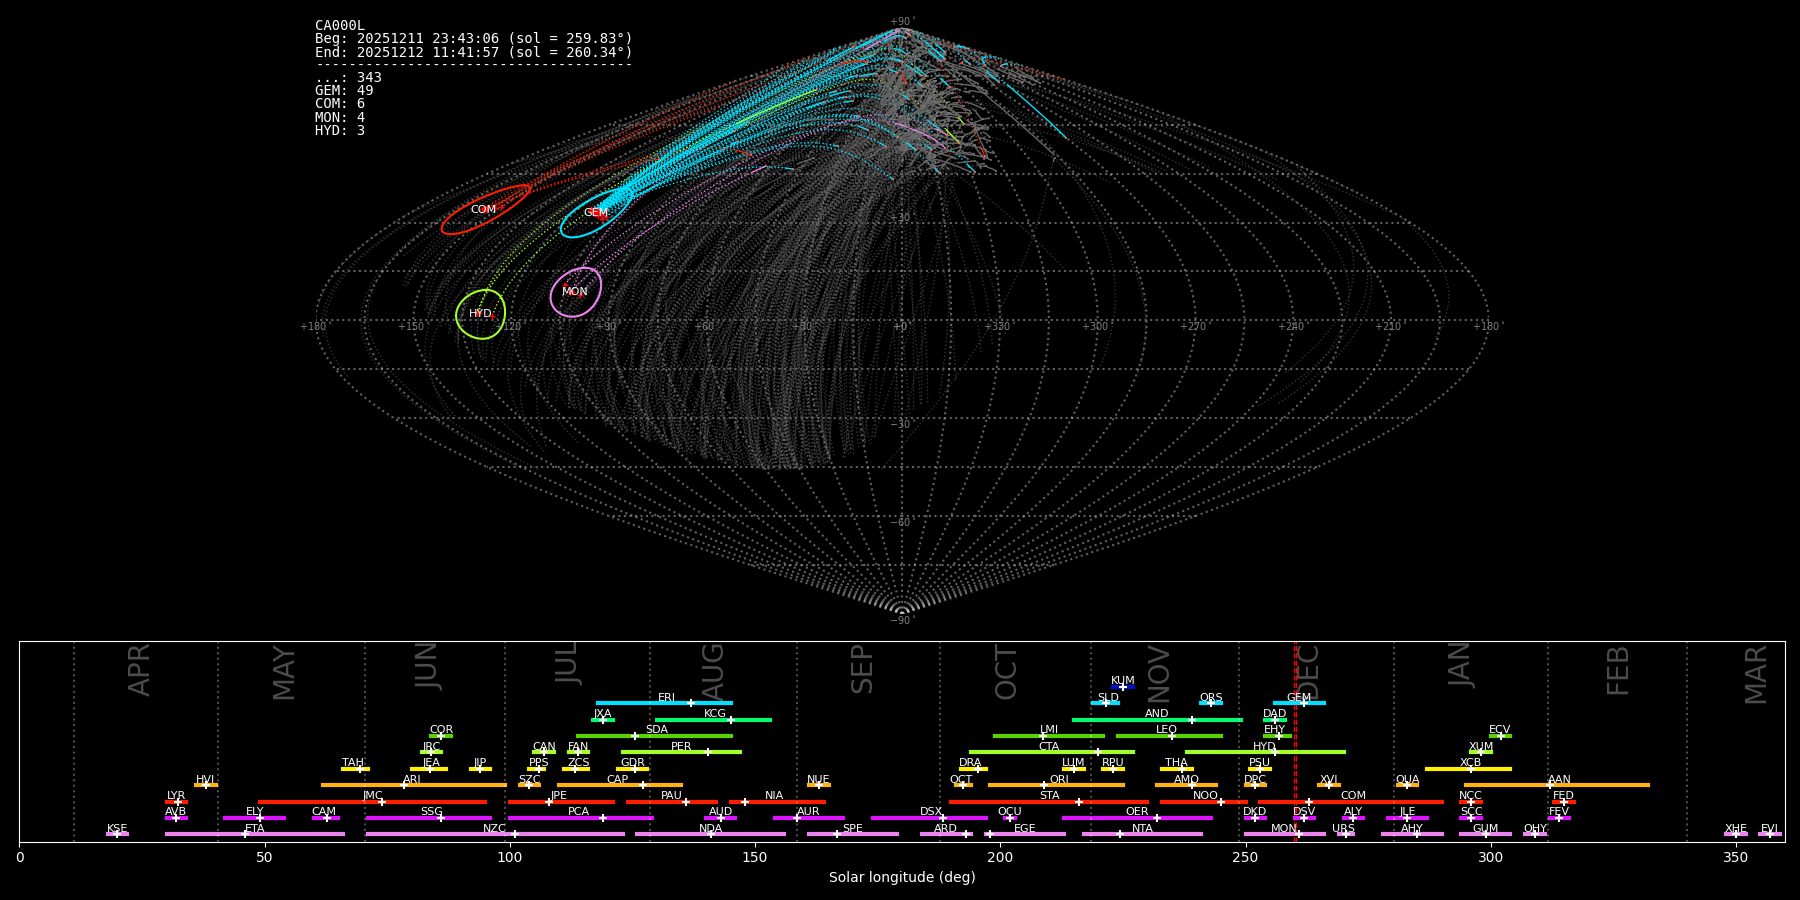Click the ORI shower bar in the timeline
Viewport: 1800px width, 900px height.
pos(1056,785)
